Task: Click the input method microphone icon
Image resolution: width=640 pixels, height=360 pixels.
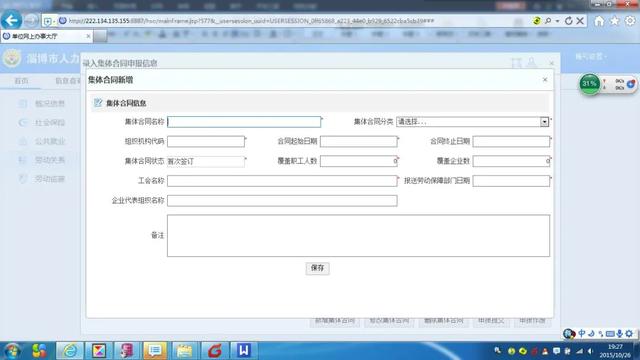Action: [x=620, y=333]
